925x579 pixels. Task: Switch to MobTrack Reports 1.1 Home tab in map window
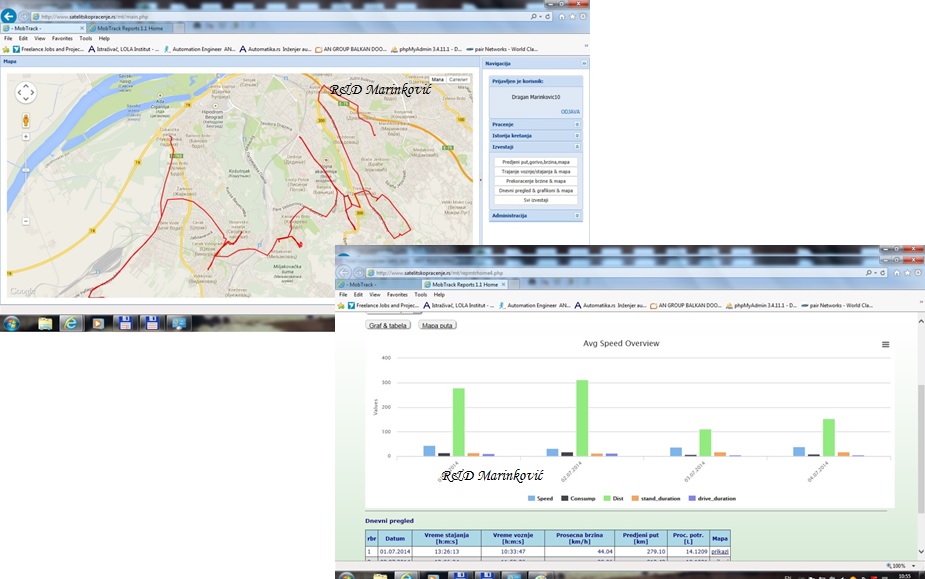point(130,28)
